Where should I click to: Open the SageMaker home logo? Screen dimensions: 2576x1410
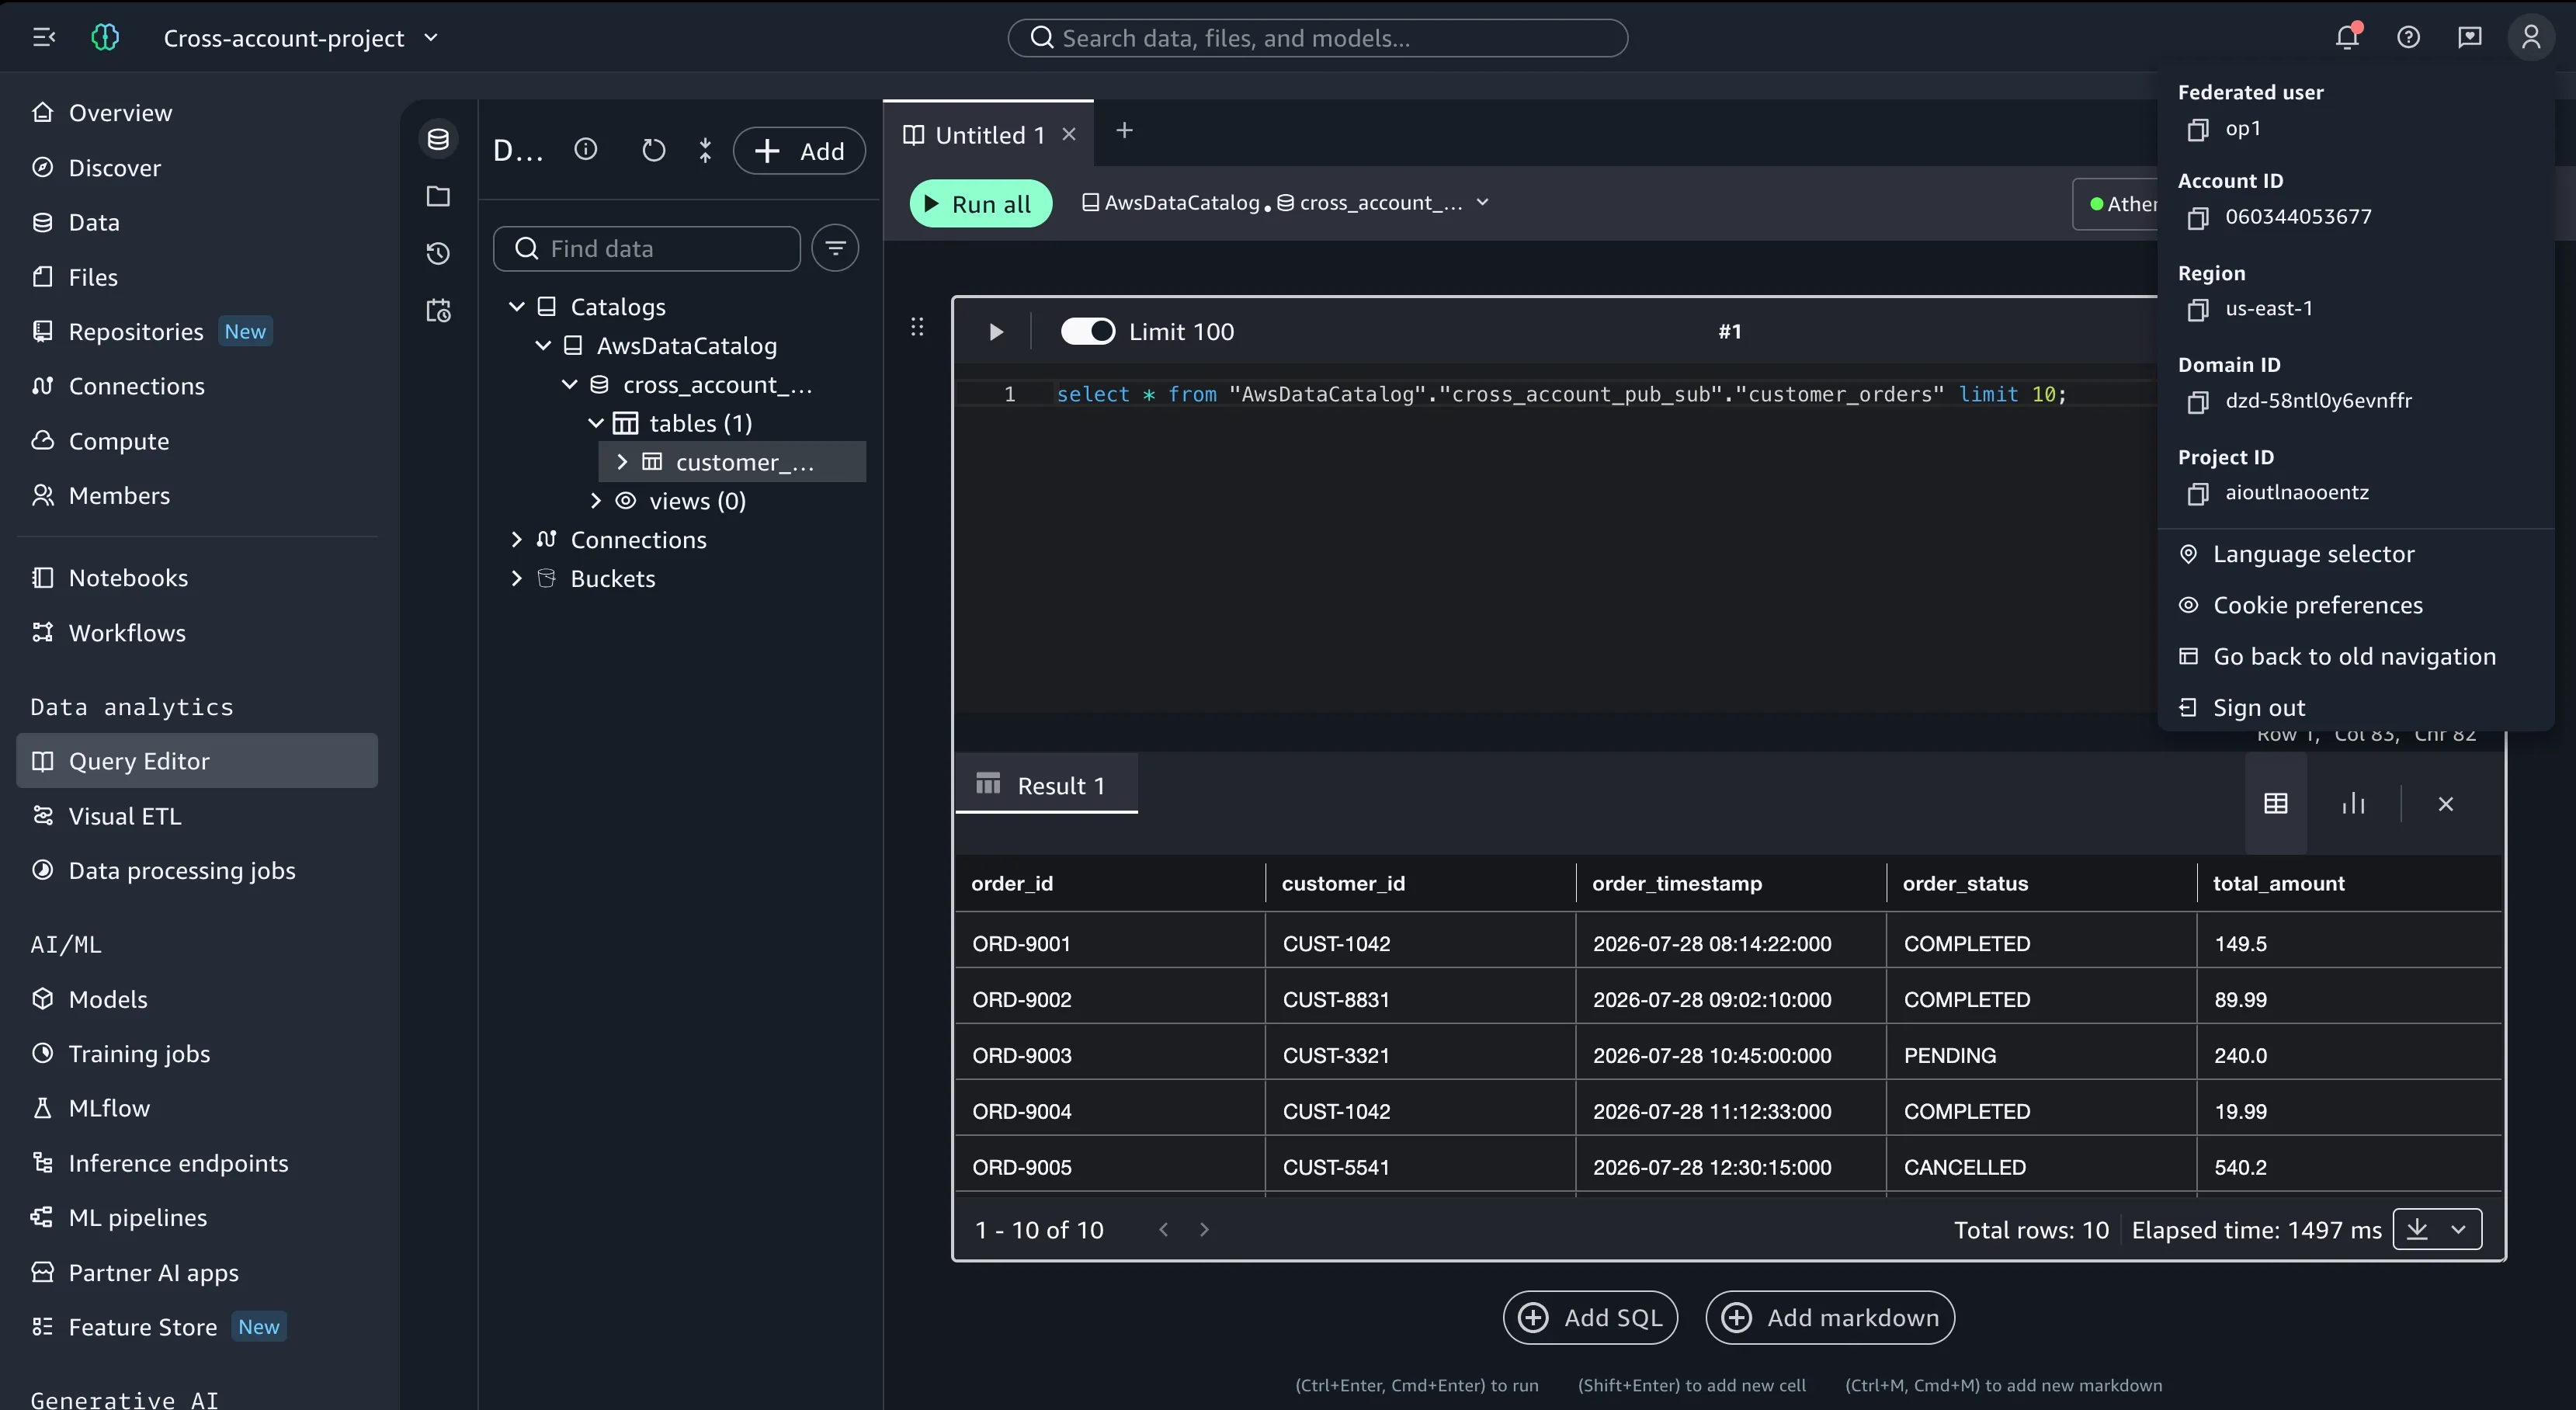tap(105, 38)
